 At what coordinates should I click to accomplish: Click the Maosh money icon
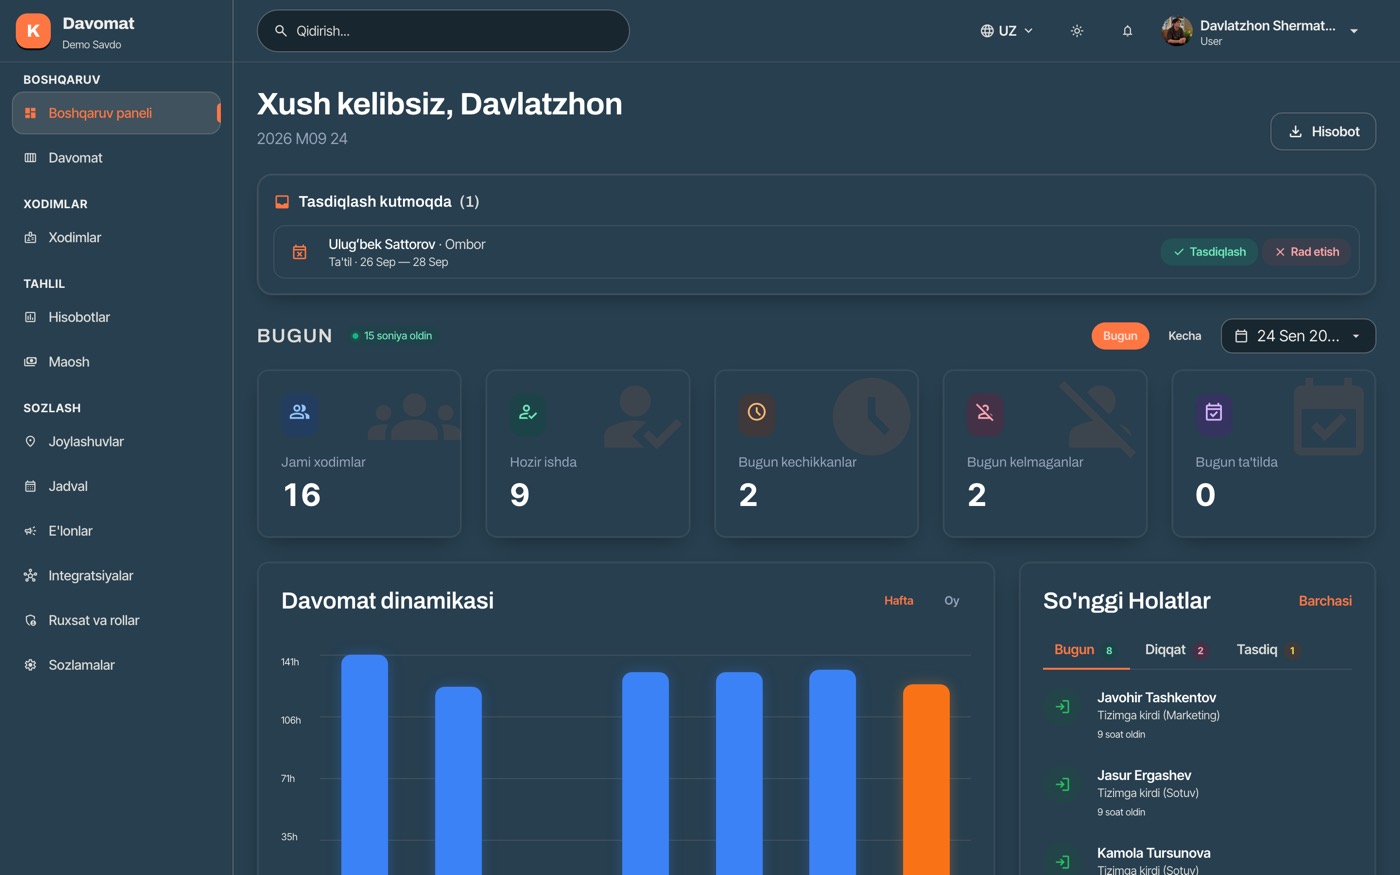(x=30, y=362)
